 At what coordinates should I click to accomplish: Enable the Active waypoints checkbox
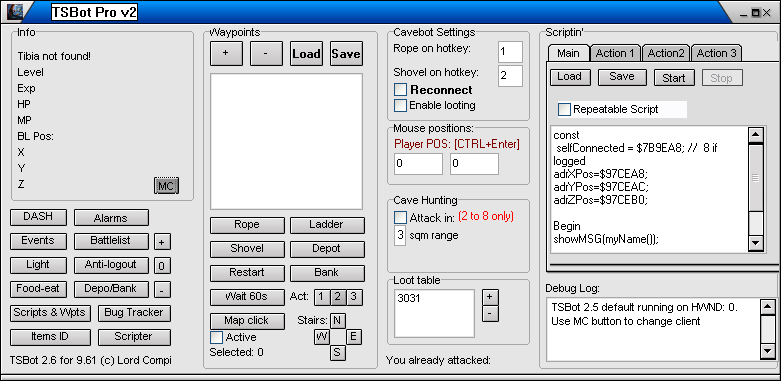217,337
